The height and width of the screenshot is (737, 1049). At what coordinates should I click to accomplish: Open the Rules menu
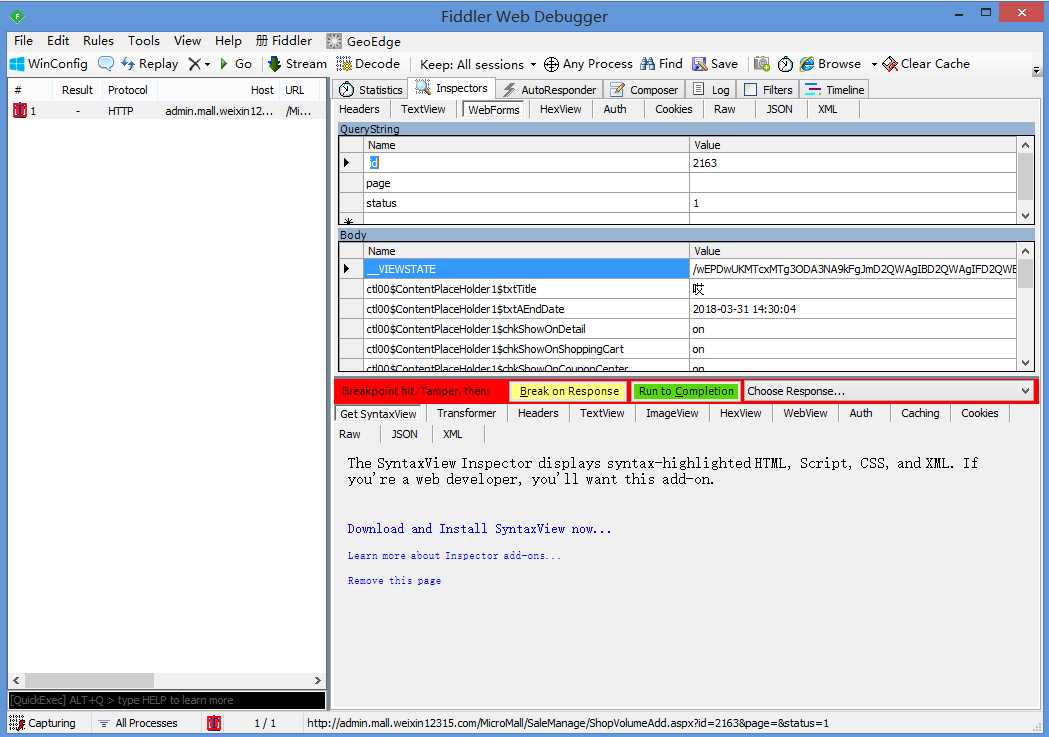click(98, 41)
